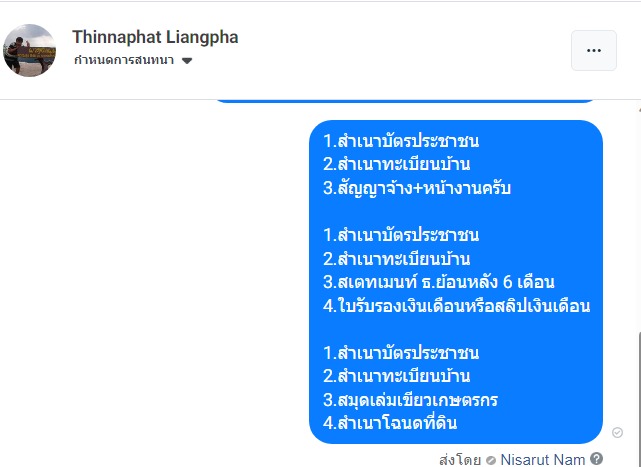Click the last 2.สำเนาทะเบียนบ้าน line in bubble
This screenshot has width=641, height=467.
[x=397, y=376]
